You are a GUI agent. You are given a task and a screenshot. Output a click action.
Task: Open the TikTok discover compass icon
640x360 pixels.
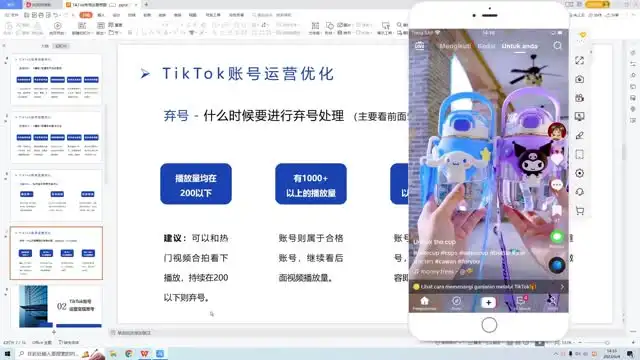point(456,301)
